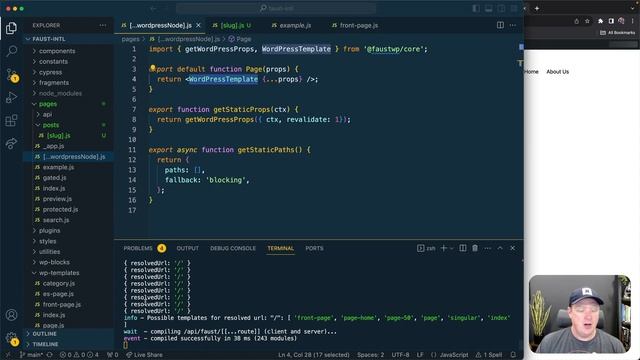The height and width of the screenshot is (360, 640).
Task: Open new tab in browser window
Action: pos(537,8)
